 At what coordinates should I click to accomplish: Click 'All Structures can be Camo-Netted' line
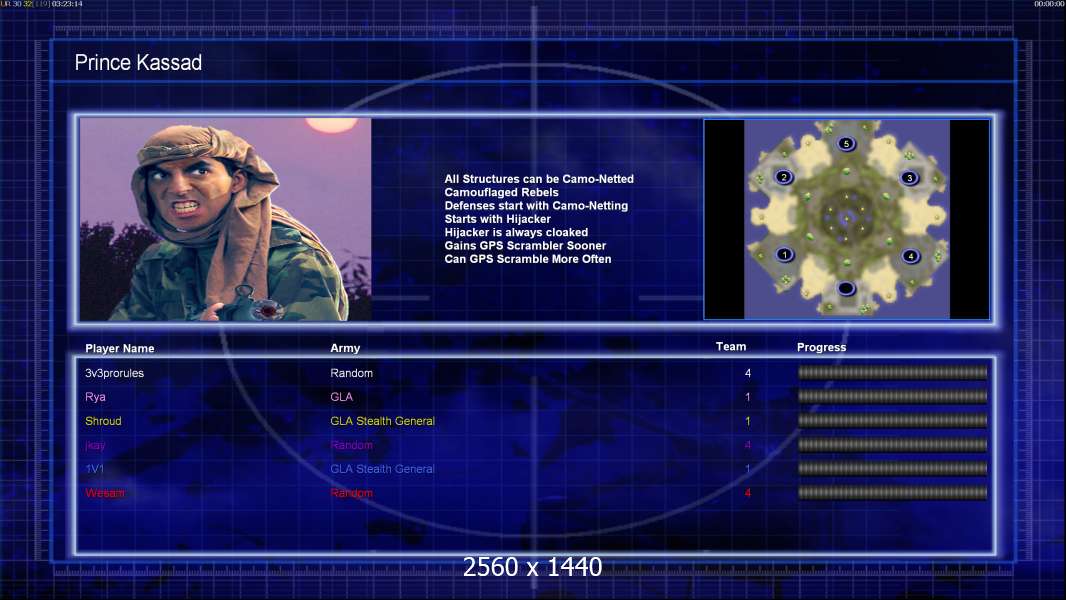[539, 179]
